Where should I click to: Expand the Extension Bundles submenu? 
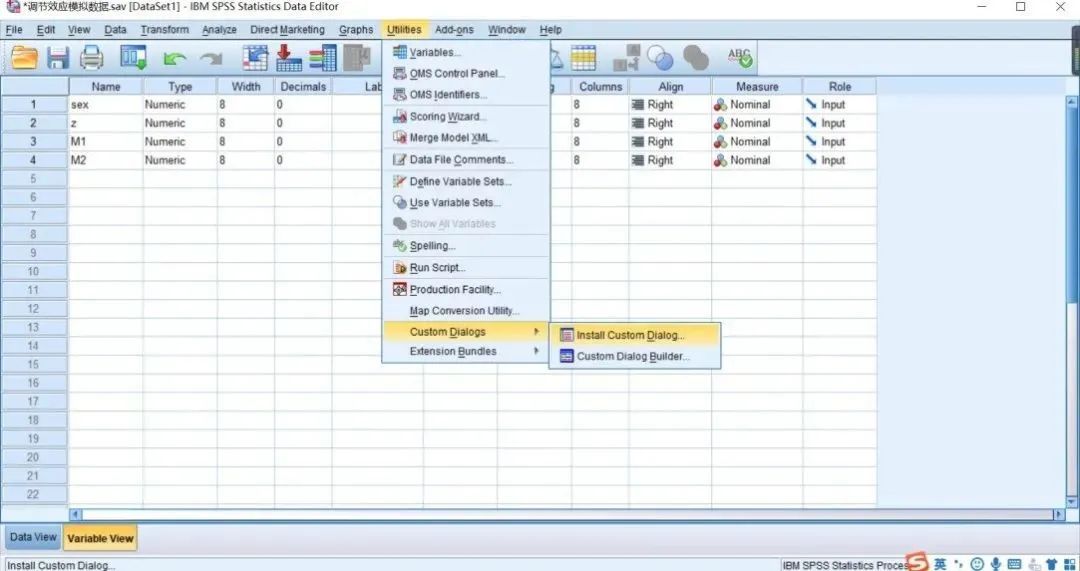click(466, 351)
